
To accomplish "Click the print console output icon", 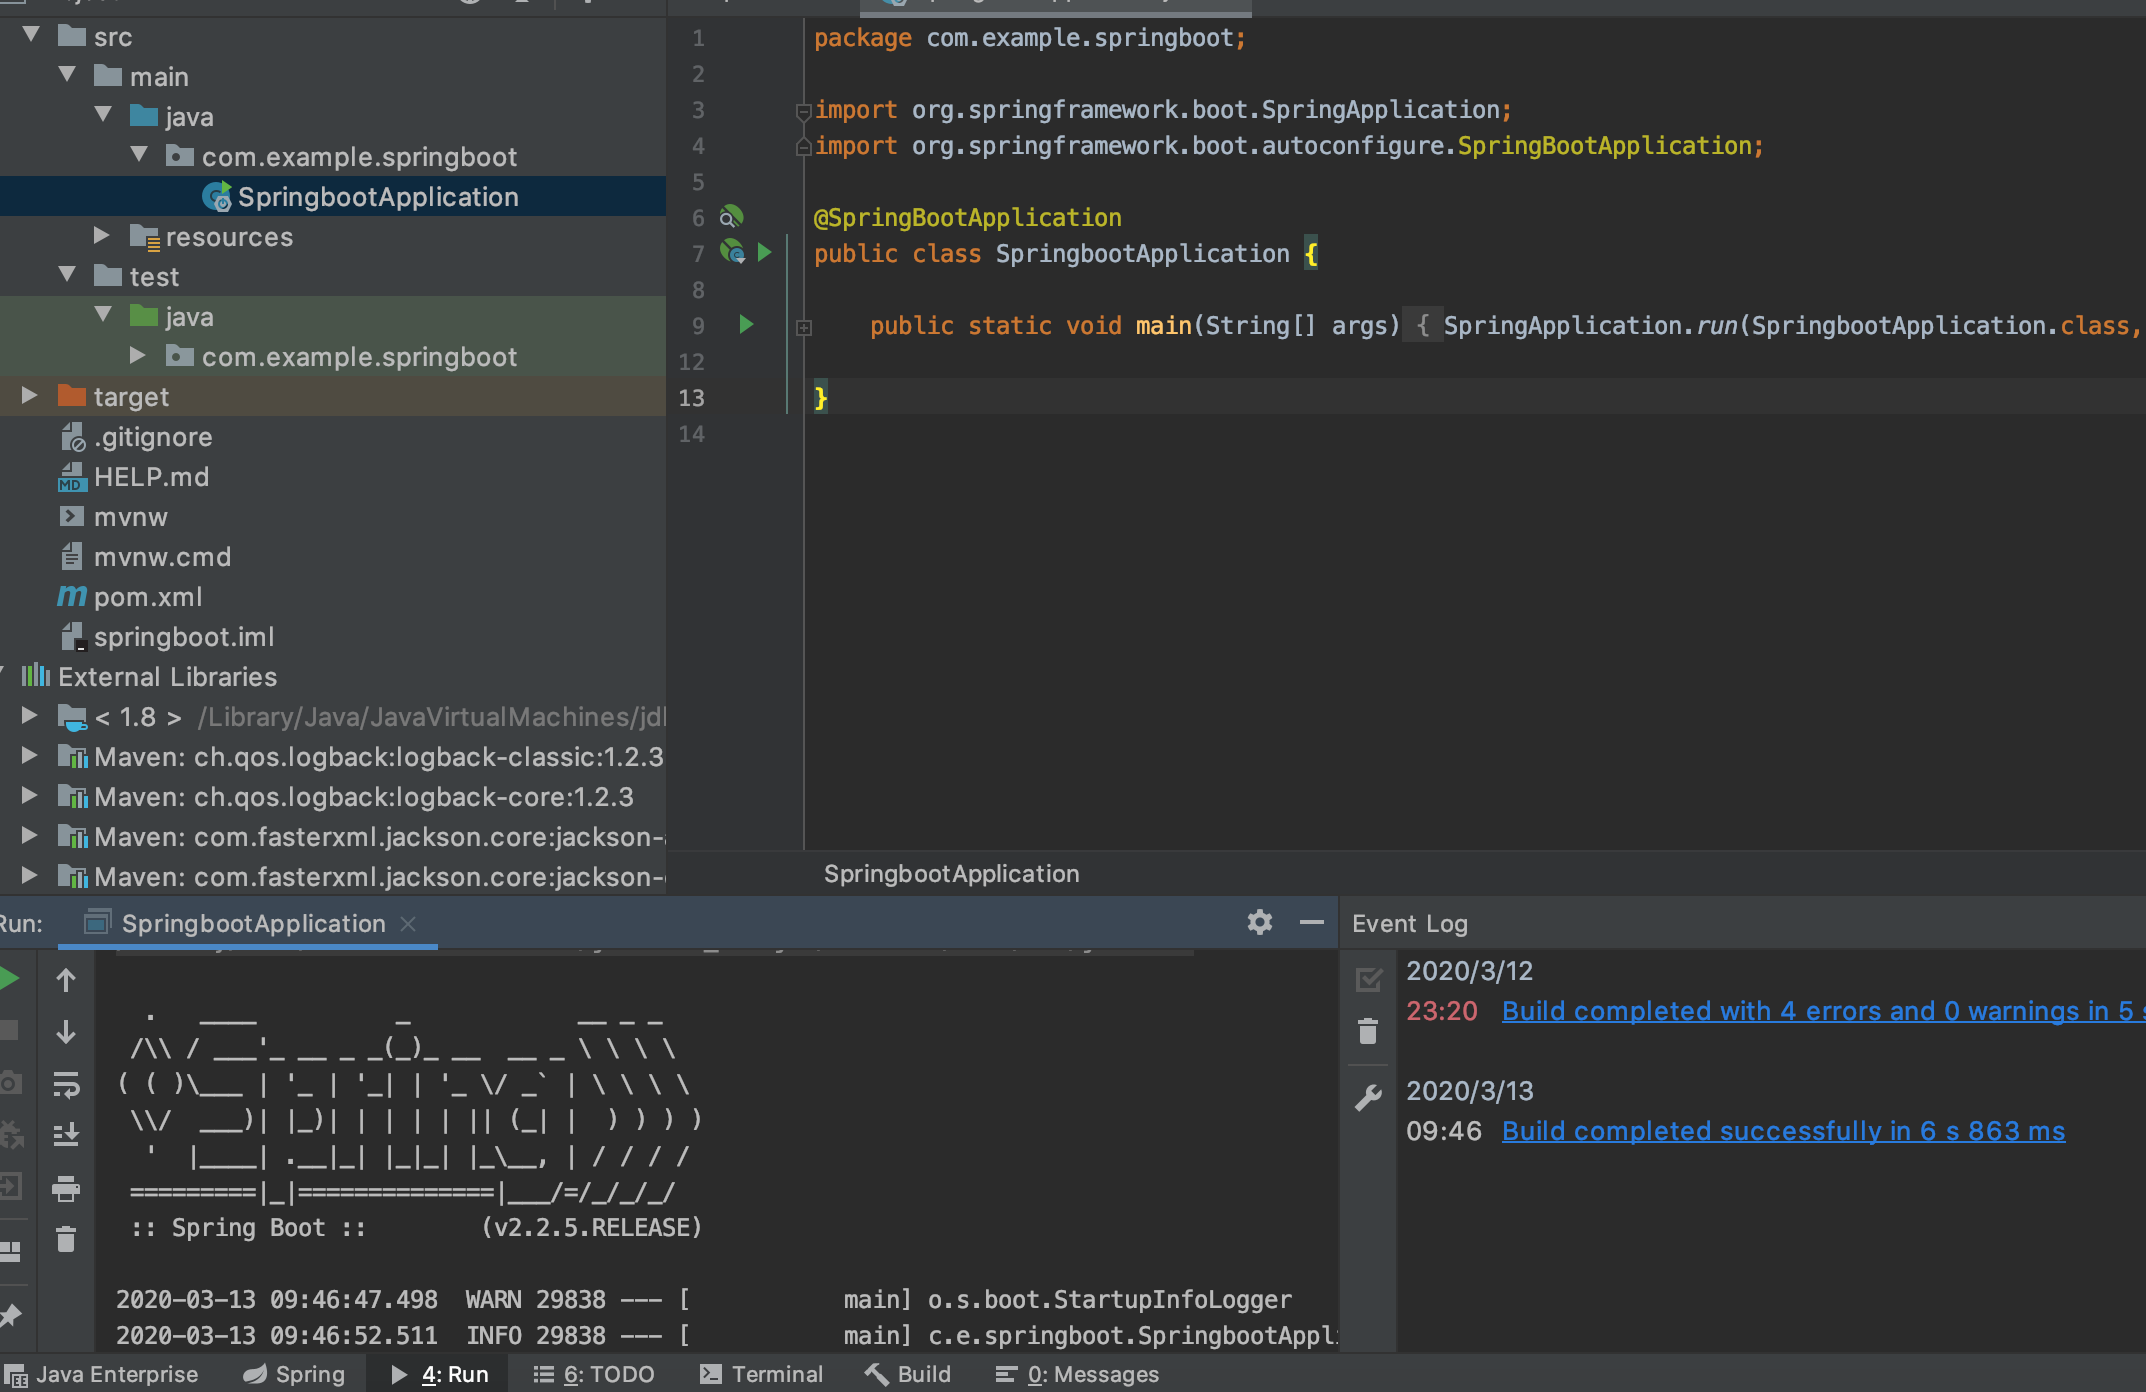I will point(66,1188).
